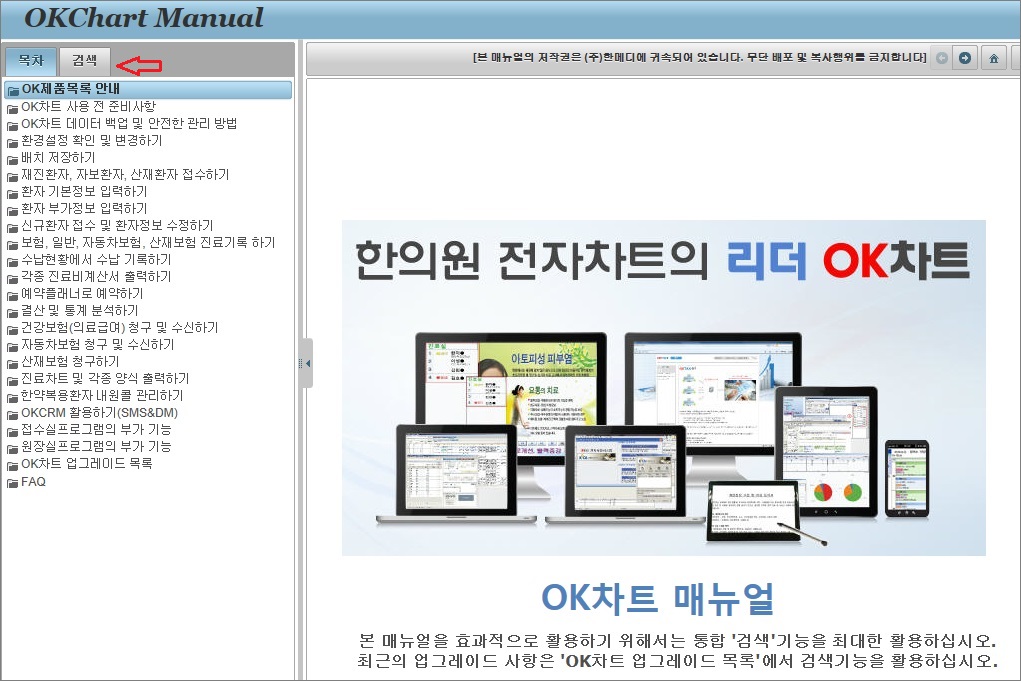
Task: Select 환자 기본정보 입력하기 in the contents
Action: (84, 191)
